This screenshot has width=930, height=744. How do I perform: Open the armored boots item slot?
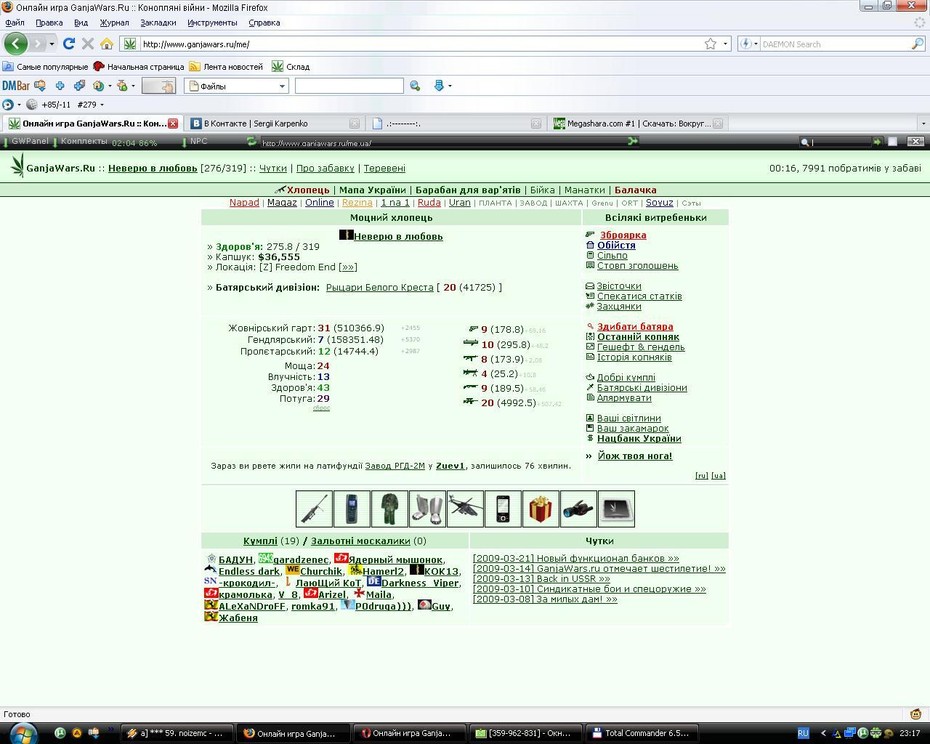point(427,508)
